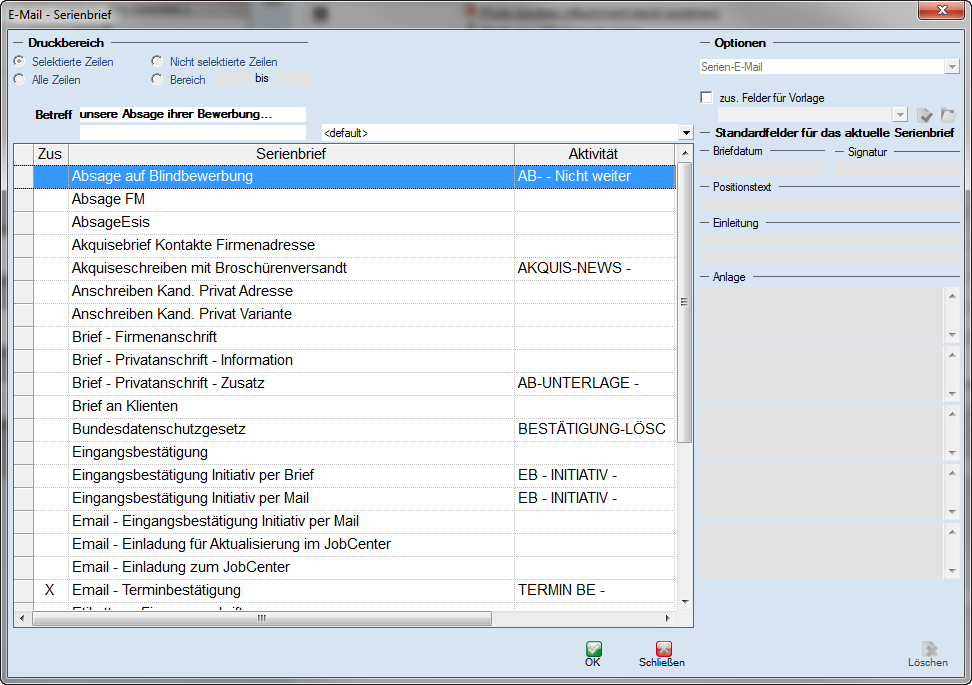Viewport: 972px width, 685px height.
Task: Click the list's vertical scrollbar down arrow
Action: coord(685,601)
